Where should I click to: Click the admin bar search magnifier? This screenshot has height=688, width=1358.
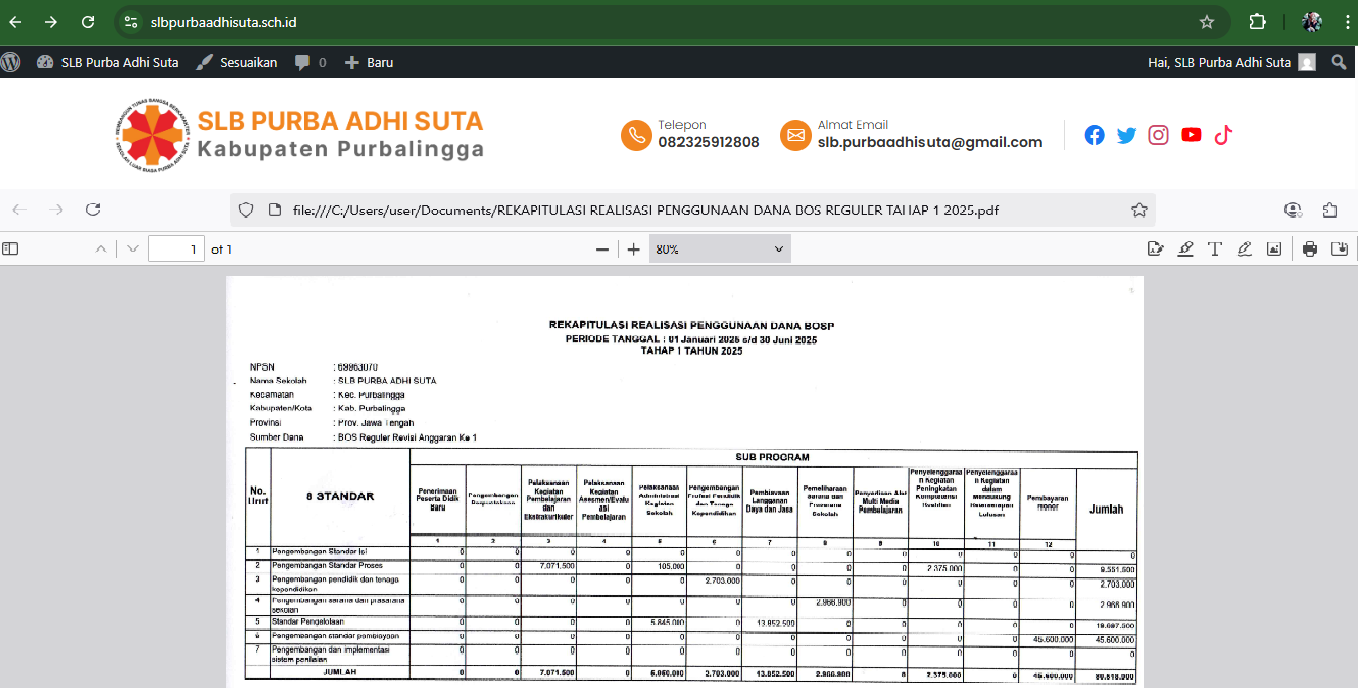pyautogui.click(x=1340, y=62)
